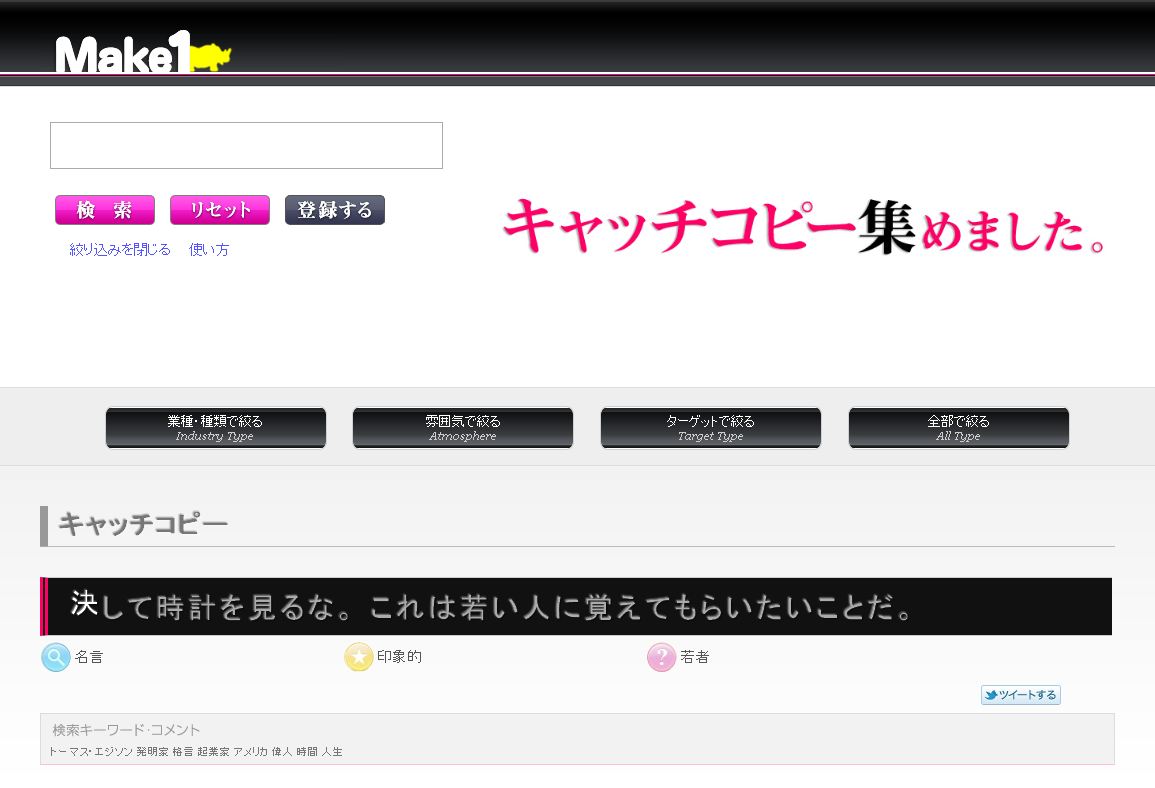
Task: Open the 全部で絞る All Type filter
Action: pos(958,428)
